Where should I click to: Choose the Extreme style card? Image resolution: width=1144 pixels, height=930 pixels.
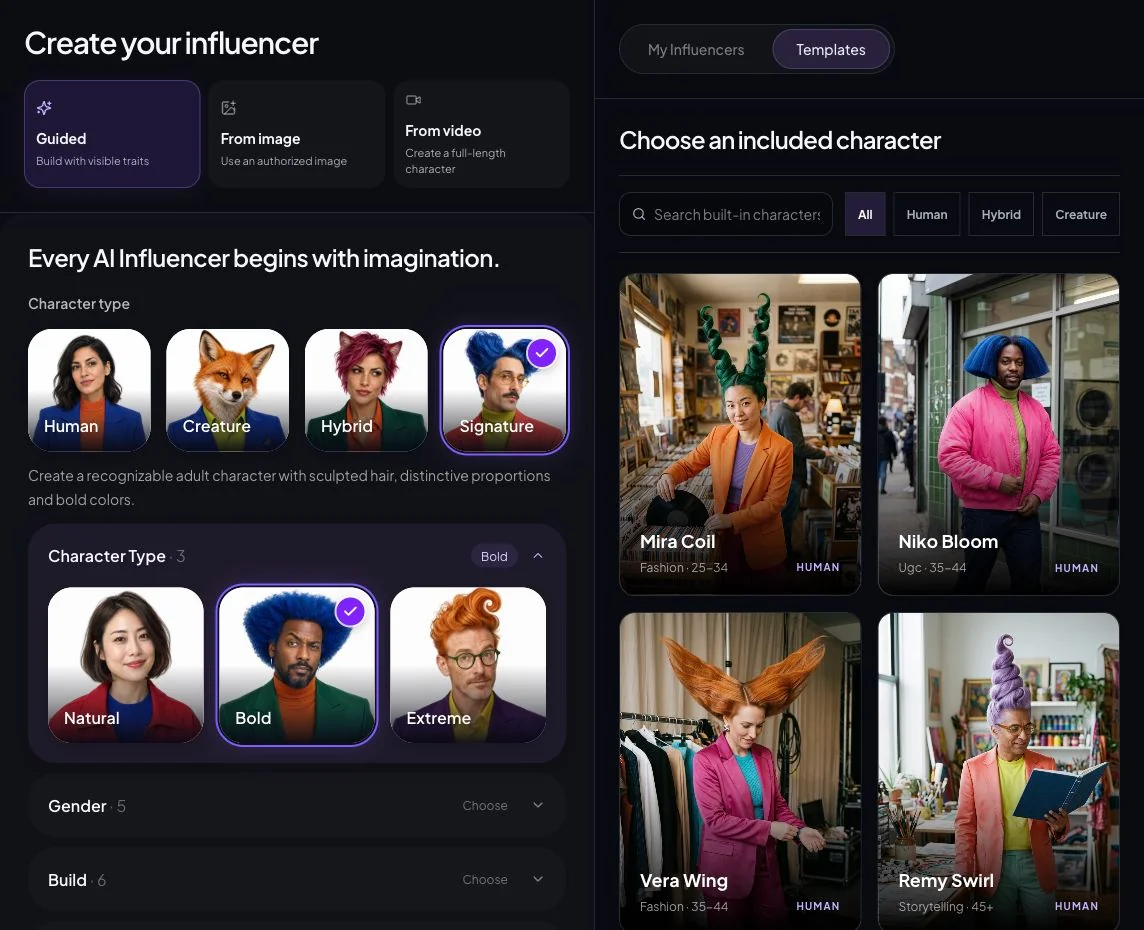pyautogui.click(x=468, y=665)
